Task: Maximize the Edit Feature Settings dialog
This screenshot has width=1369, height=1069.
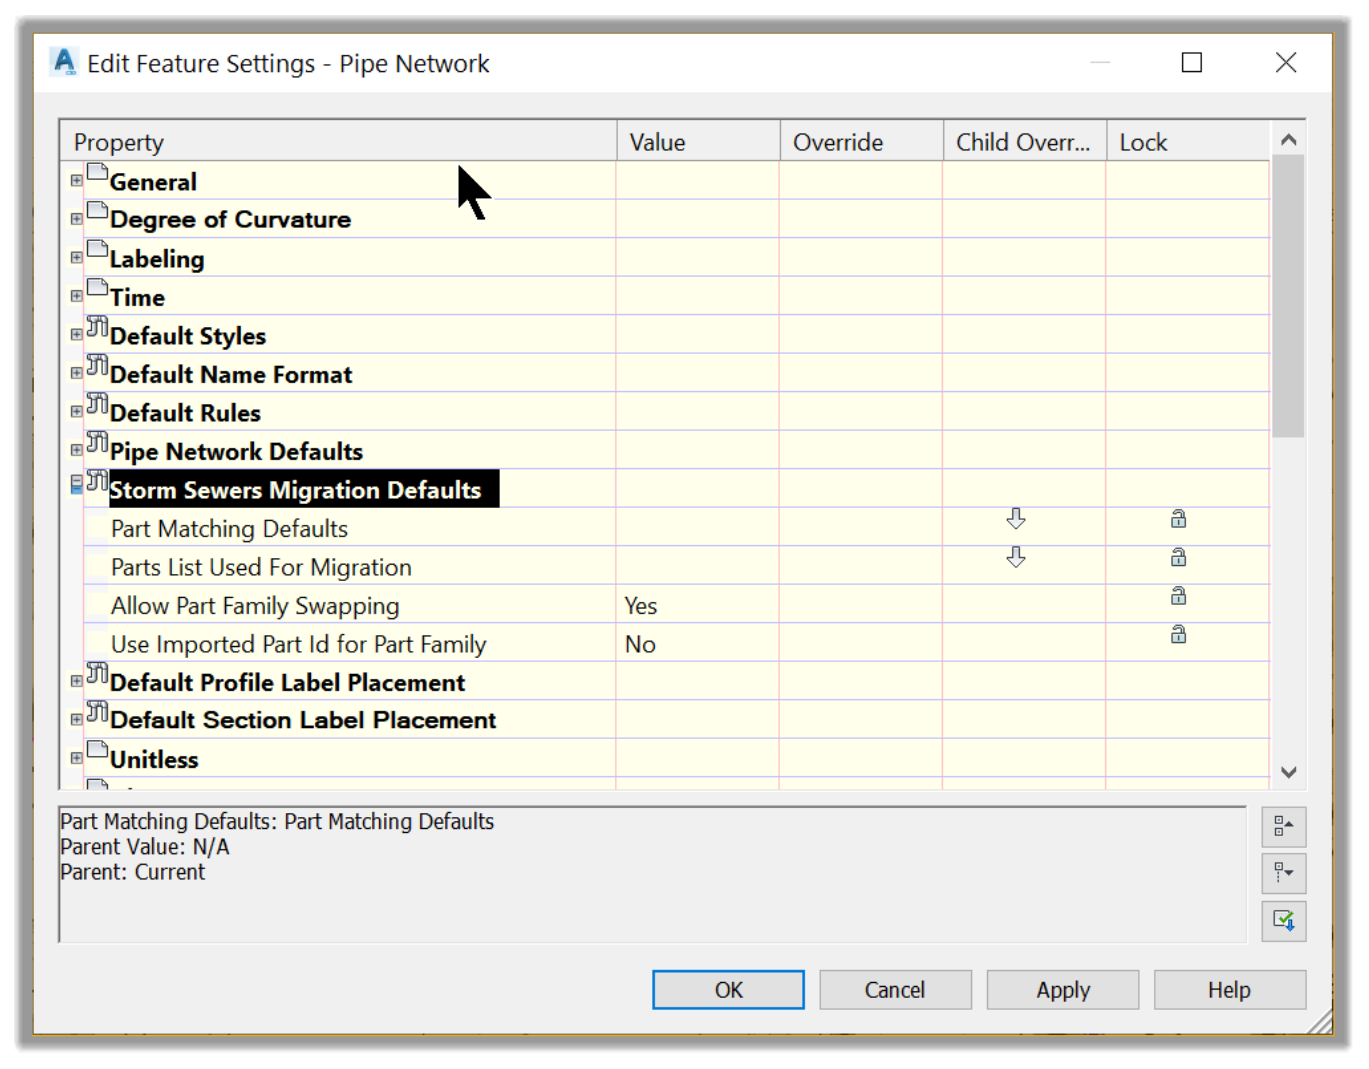Action: (x=1191, y=63)
